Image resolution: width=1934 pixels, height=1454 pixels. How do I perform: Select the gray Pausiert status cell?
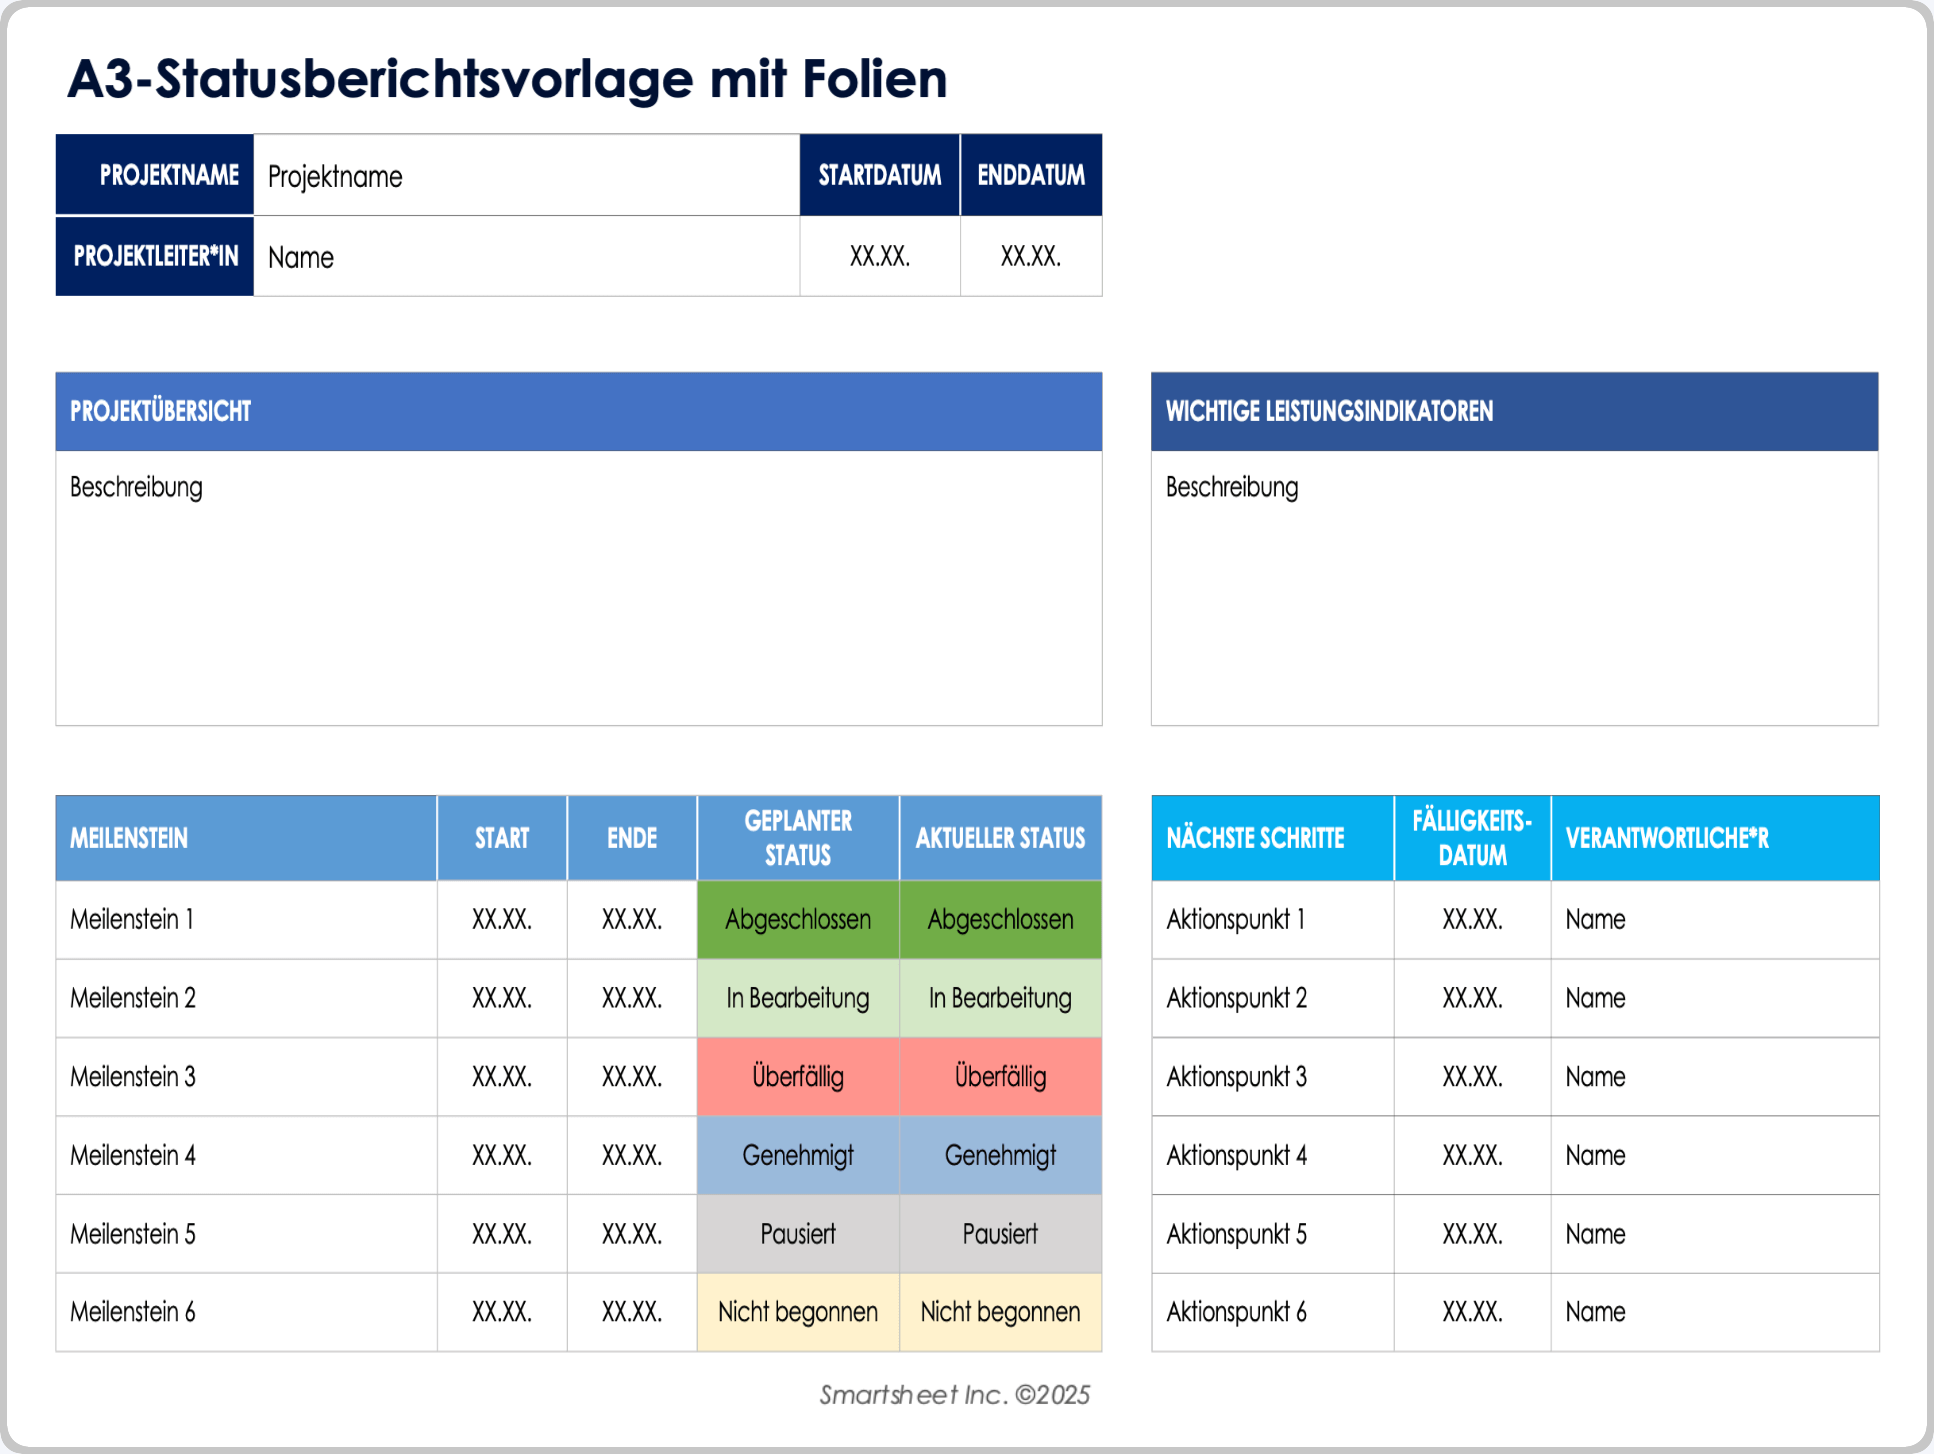[x=798, y=1234]
